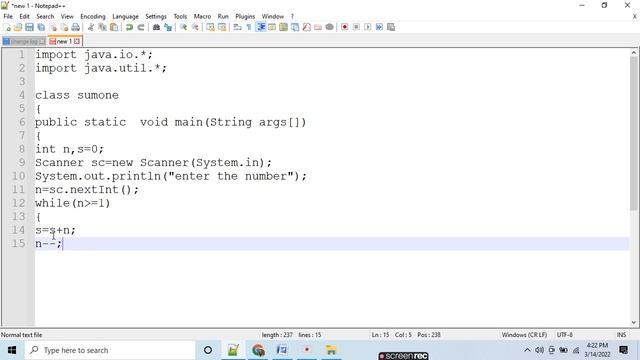This screenshot has width=640, height=360.
Task: Click the Close All toolbar icon
Action: click(64, 27)
